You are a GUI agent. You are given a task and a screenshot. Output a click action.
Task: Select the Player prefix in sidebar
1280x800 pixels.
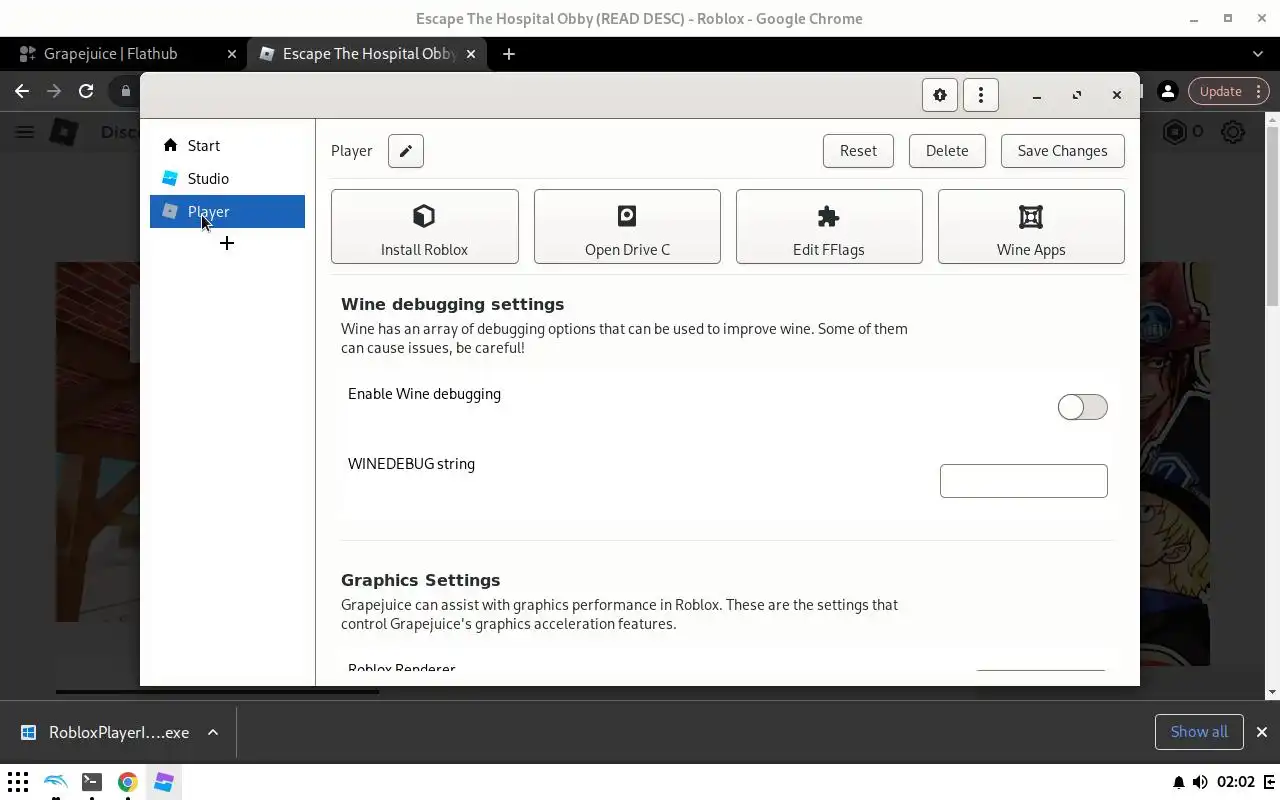tap(227, 212)
